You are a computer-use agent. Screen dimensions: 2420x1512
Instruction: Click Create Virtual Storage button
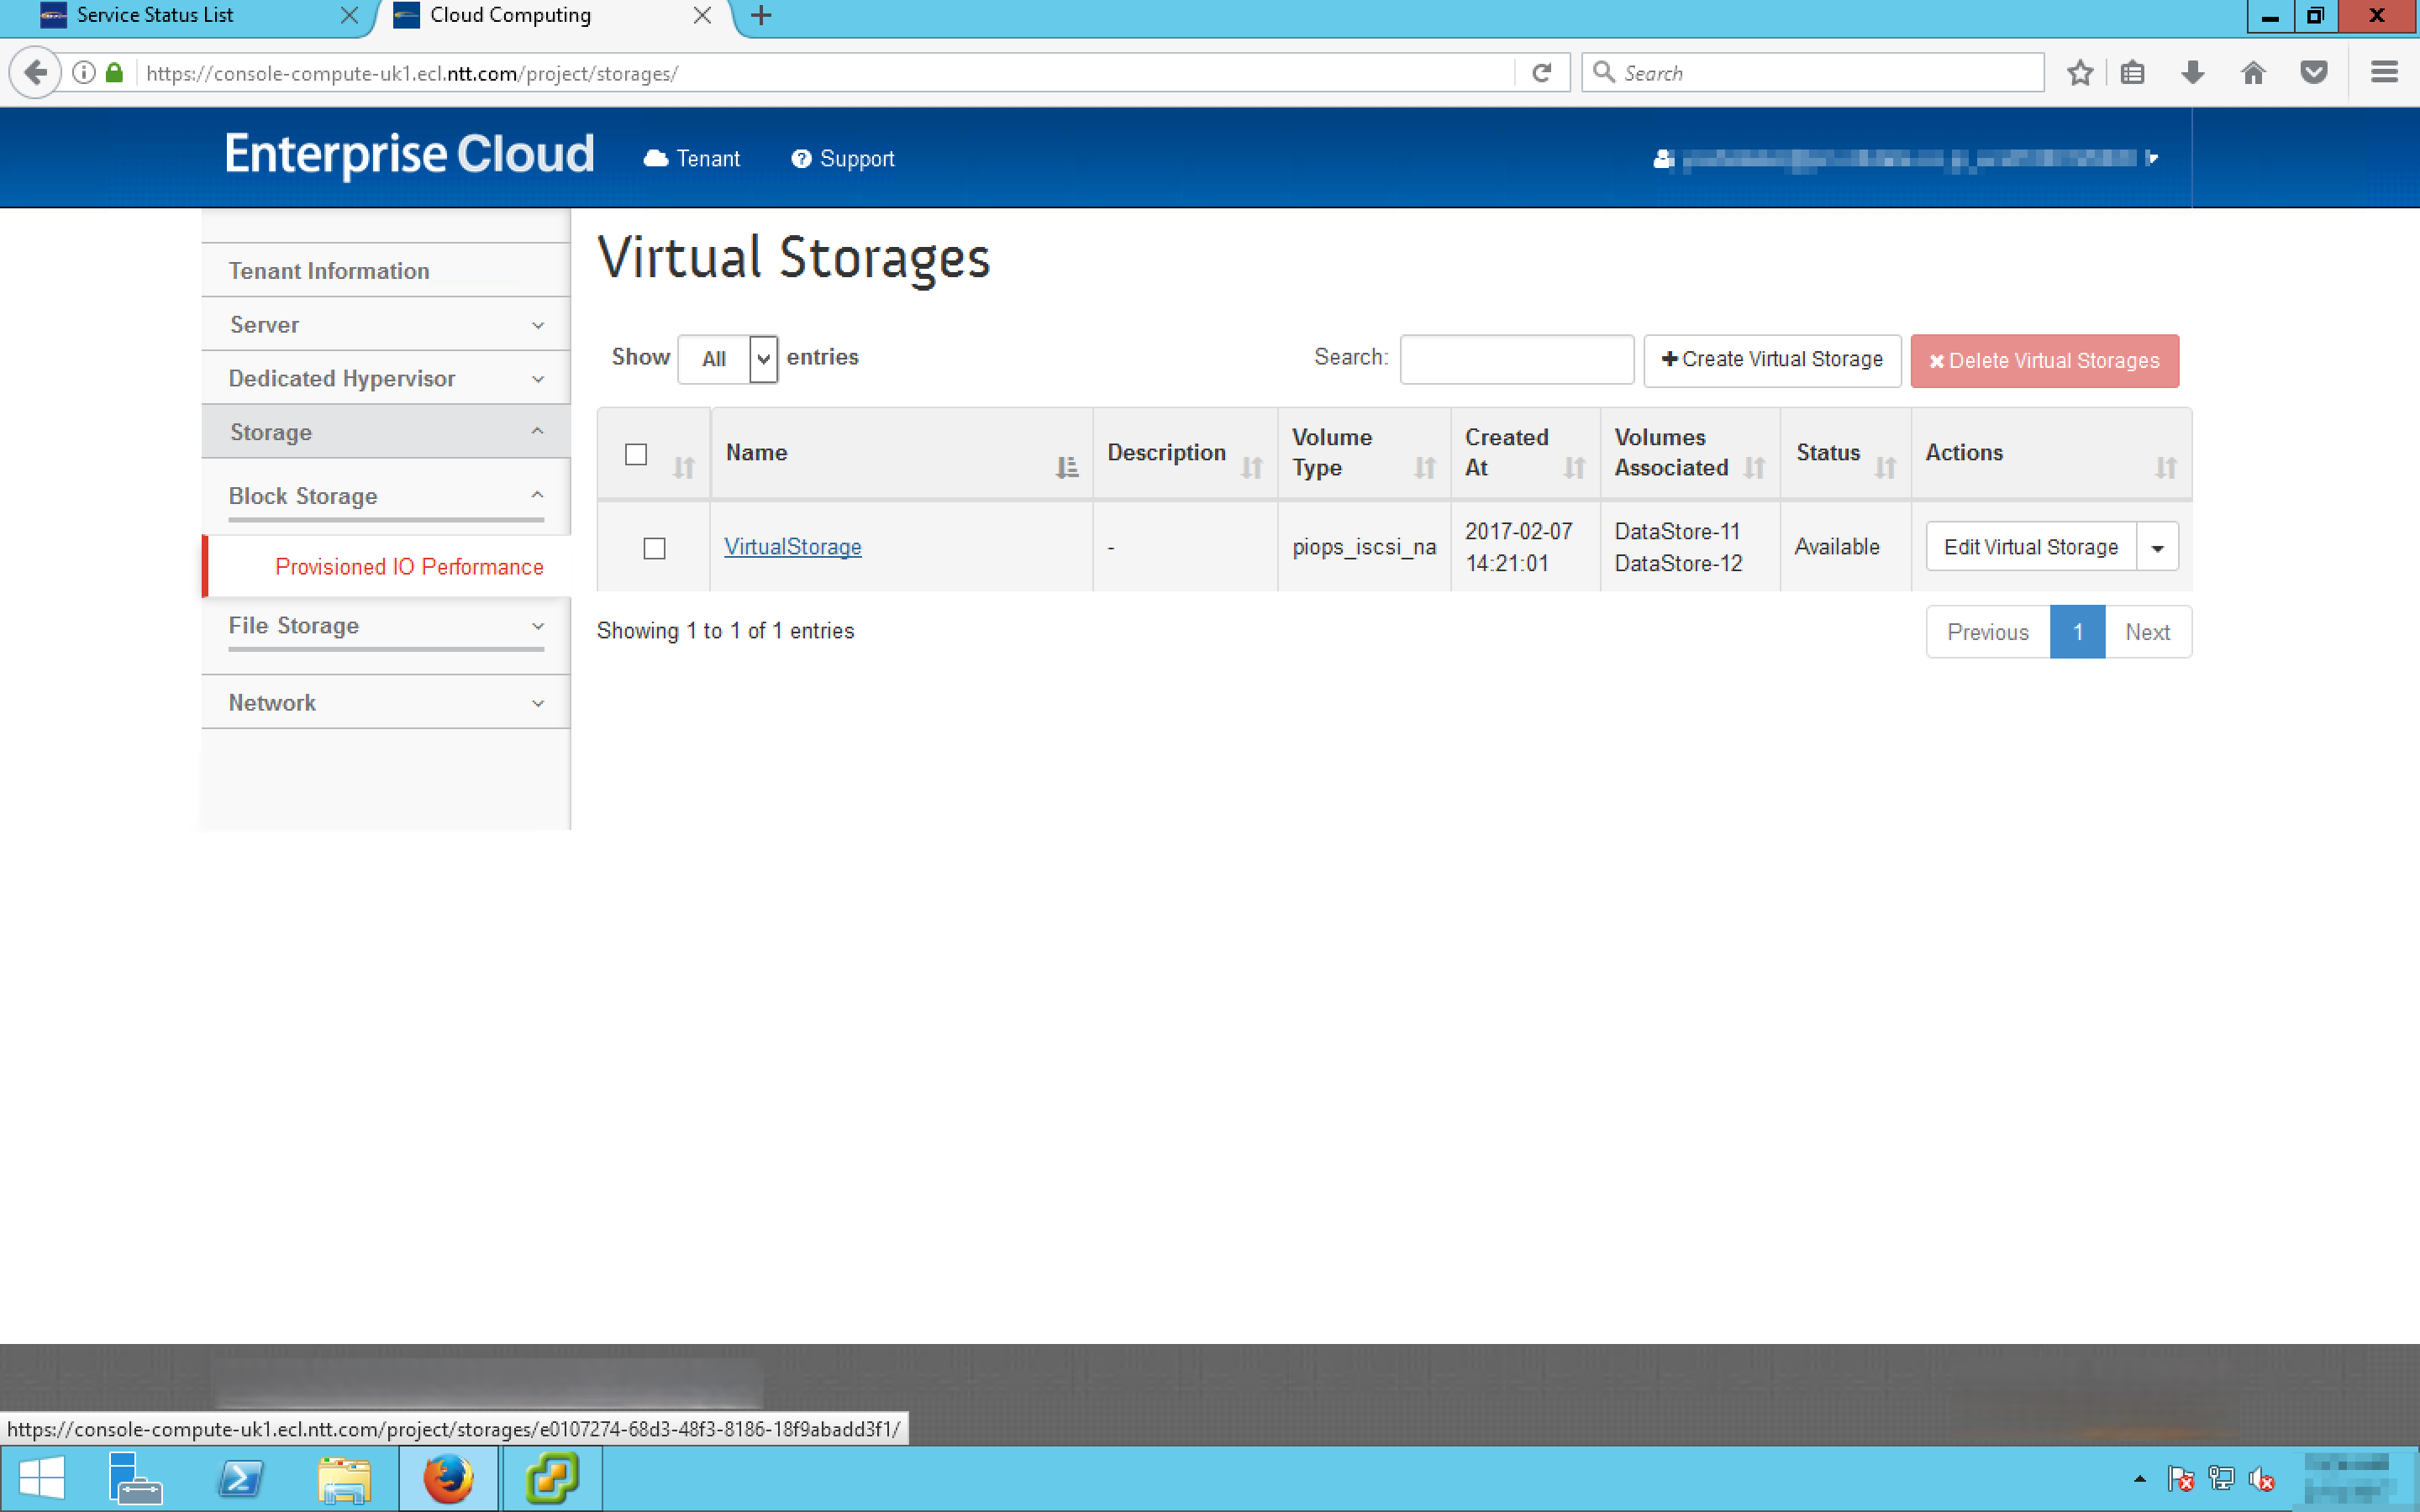point(1771,360)
